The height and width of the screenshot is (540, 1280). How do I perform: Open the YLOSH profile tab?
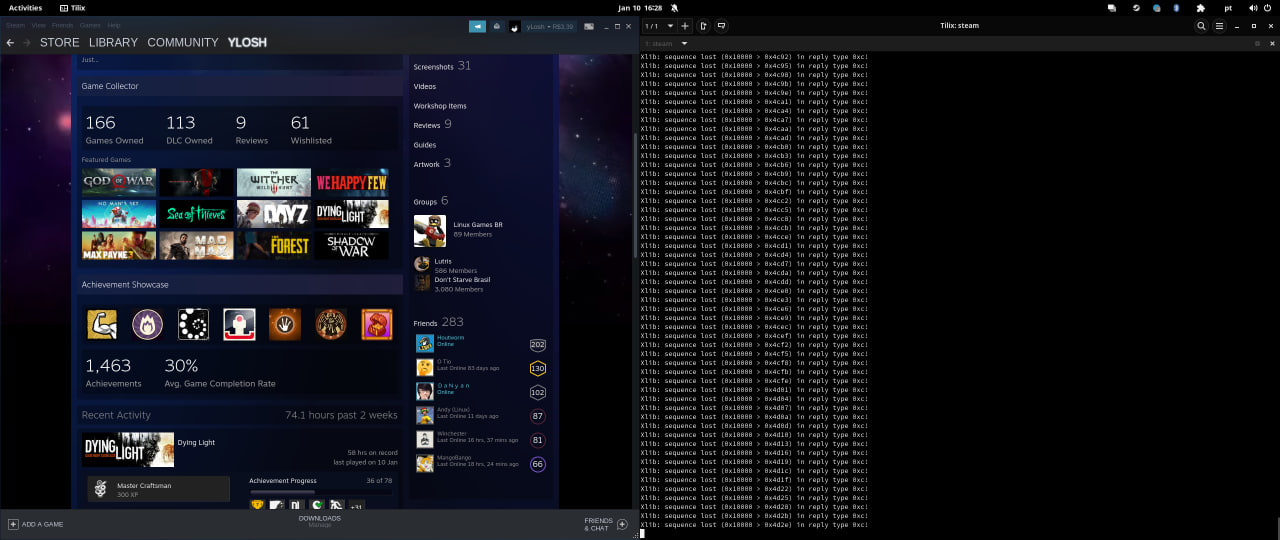[247, 43]
